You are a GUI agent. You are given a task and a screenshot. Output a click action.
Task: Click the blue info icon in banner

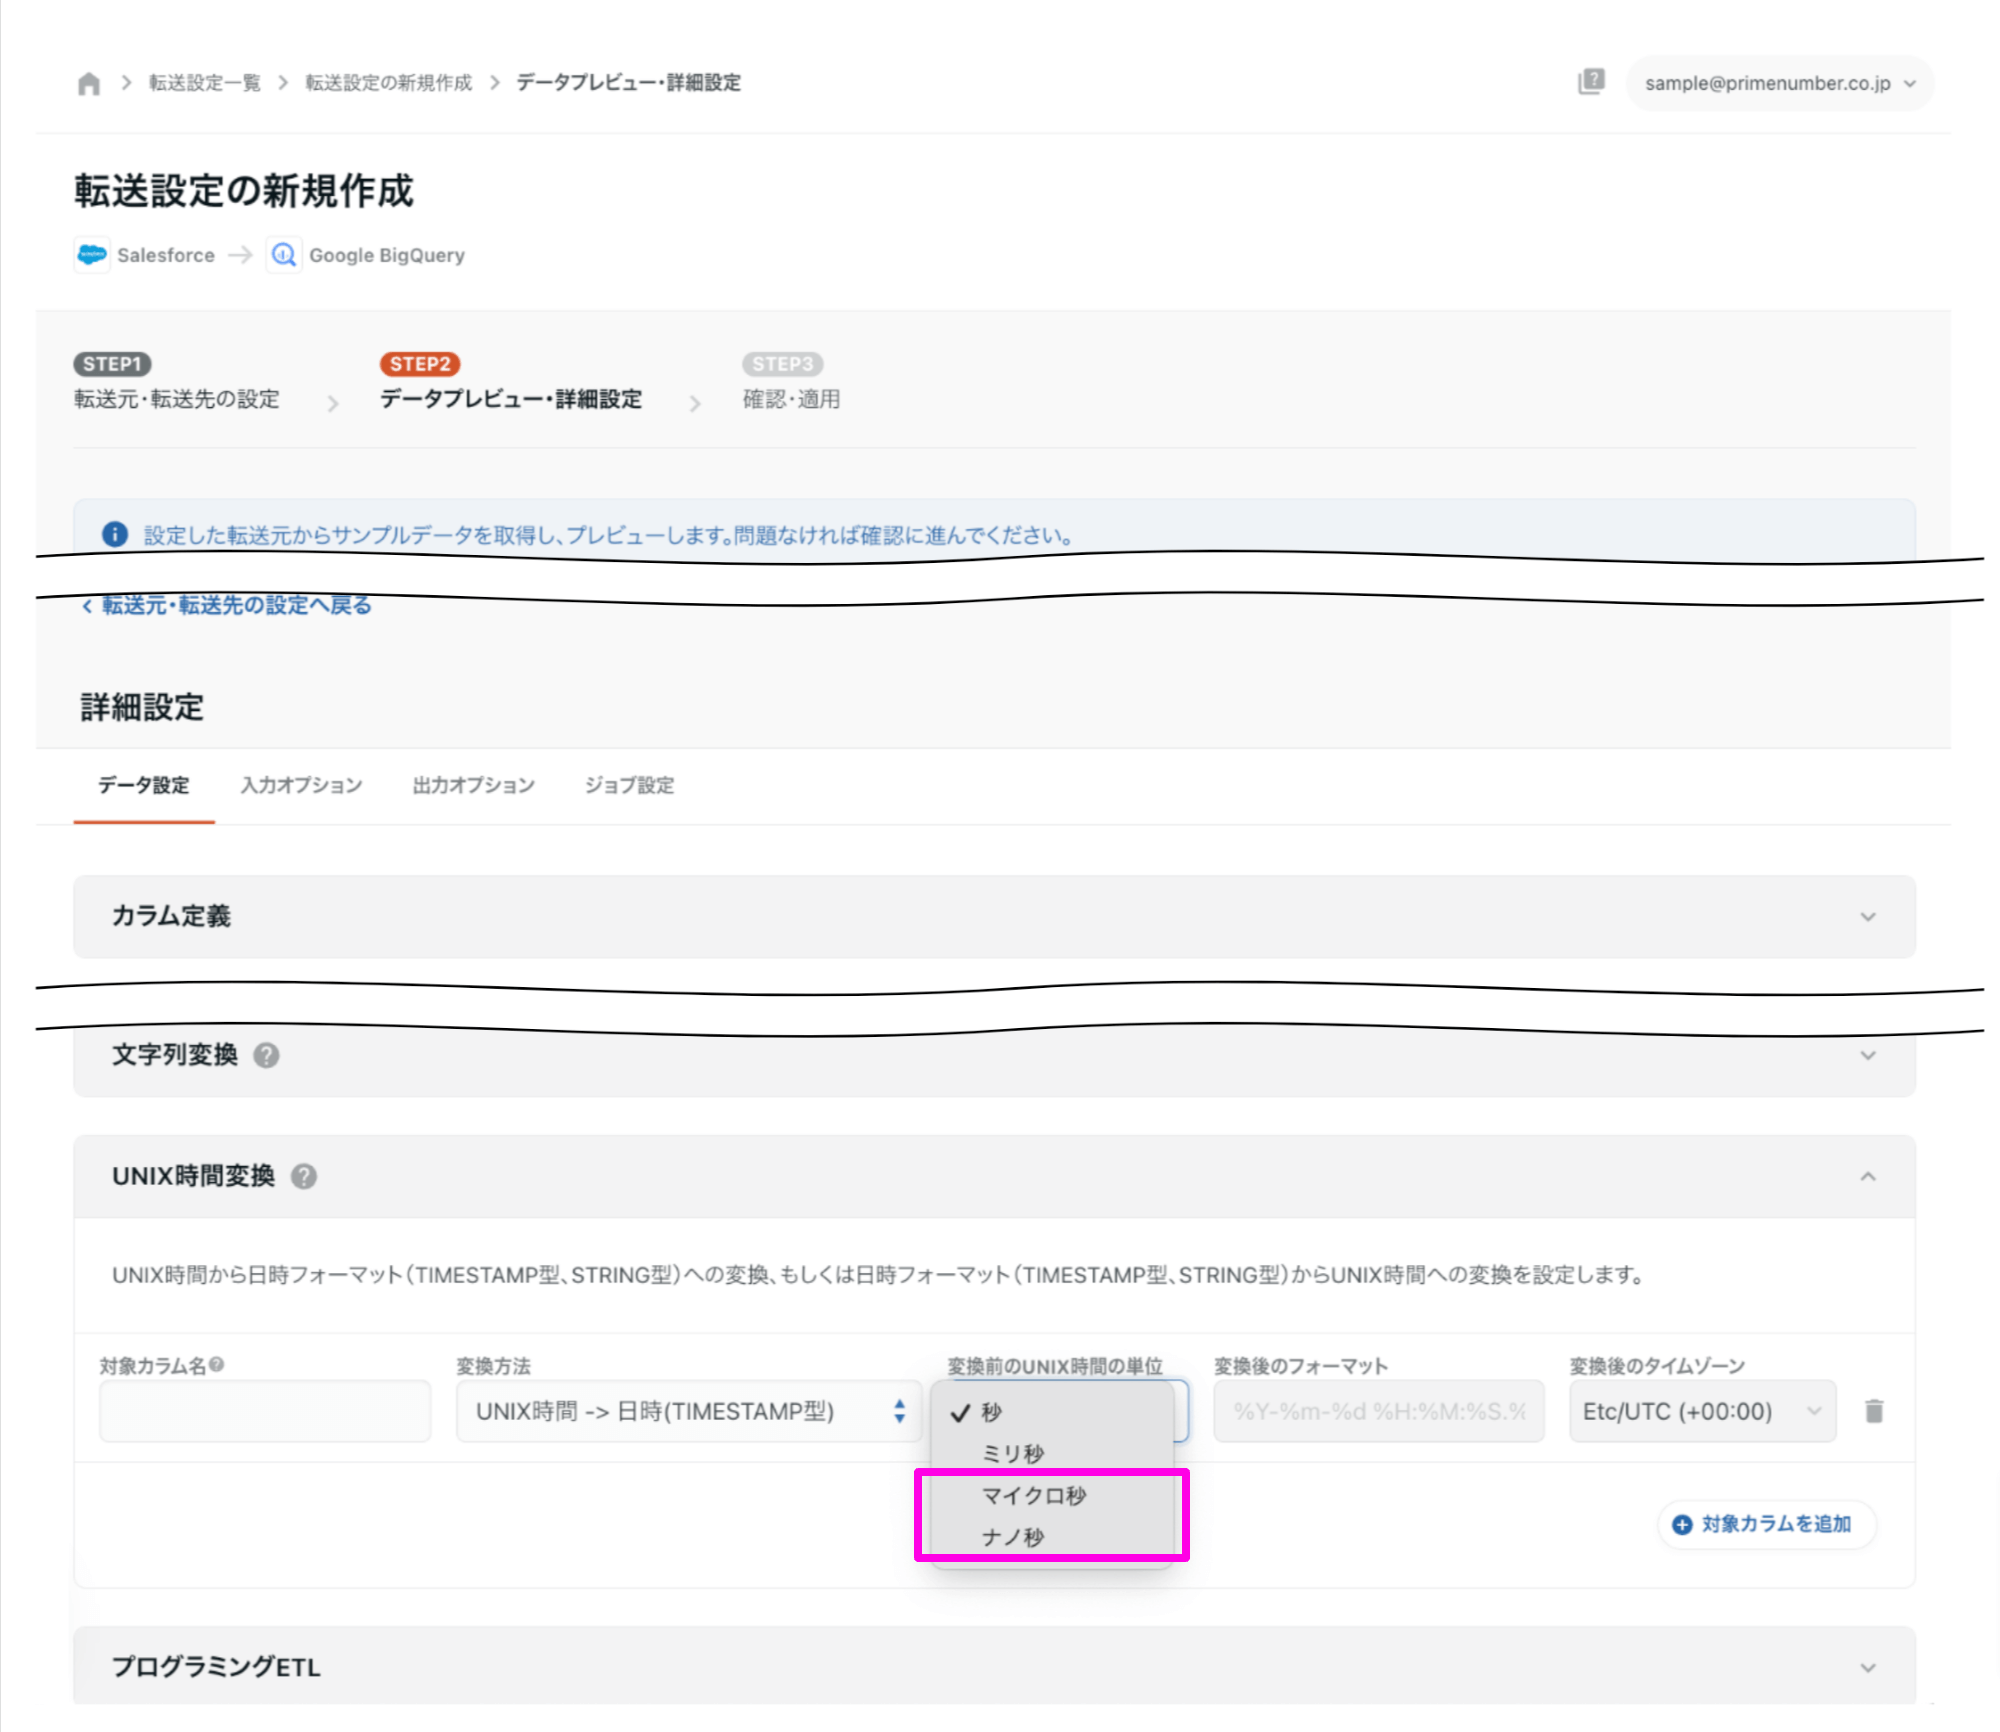(115, 534)
